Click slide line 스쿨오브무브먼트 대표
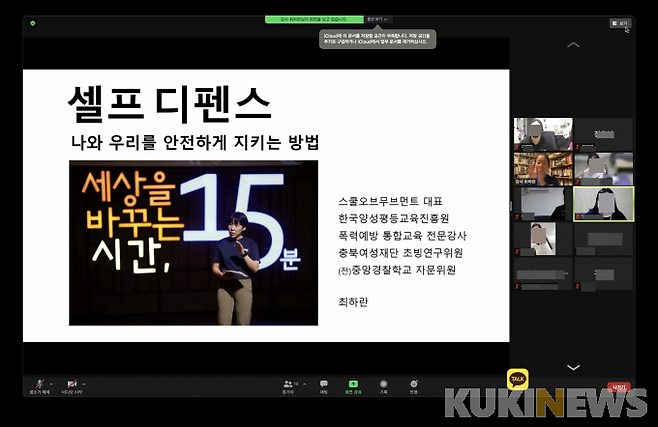 point(390,201)
